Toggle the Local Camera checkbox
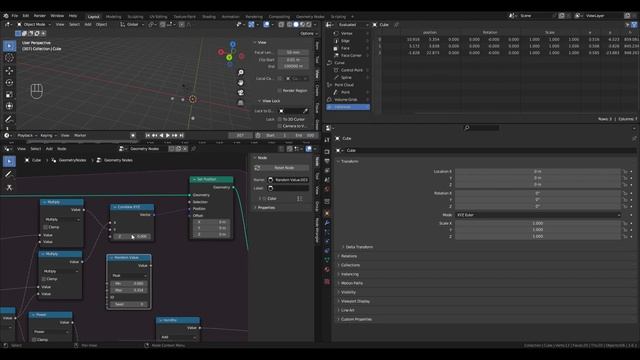 click(280, 78)
